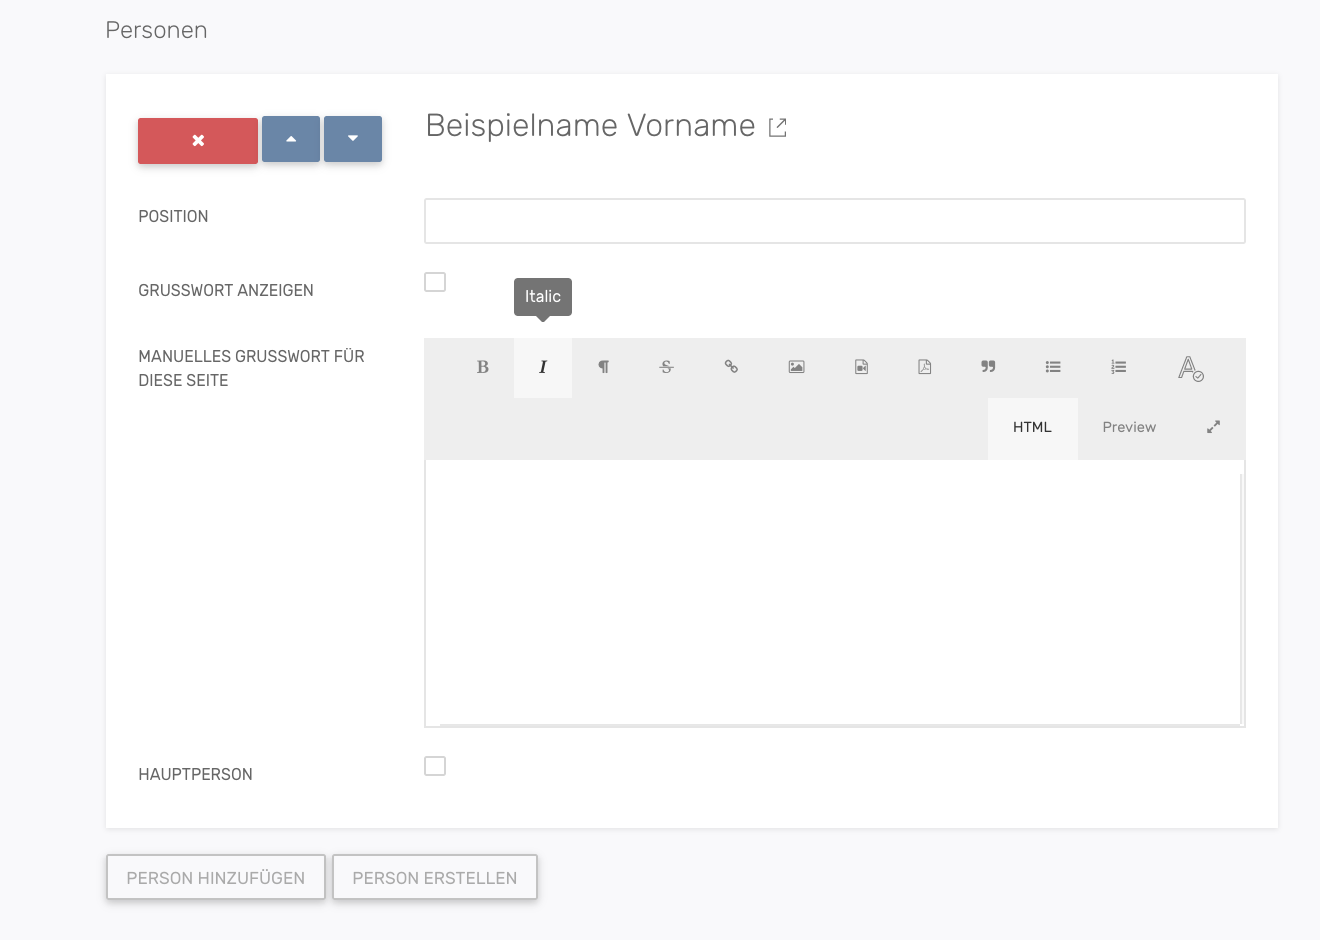Insert paragraph with the pilcrow icon

point(604,367)
